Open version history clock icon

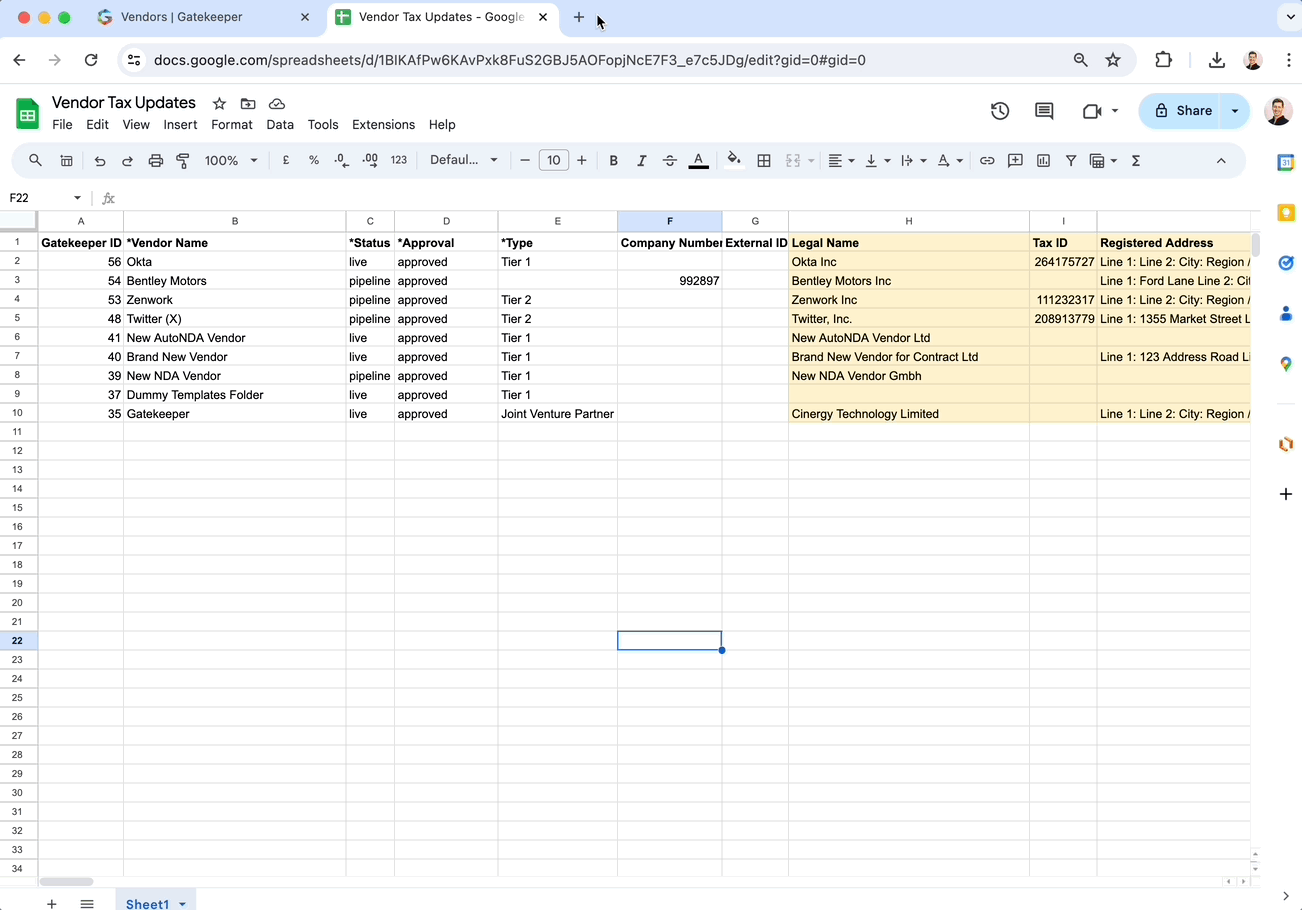click(x=999, y=111)
